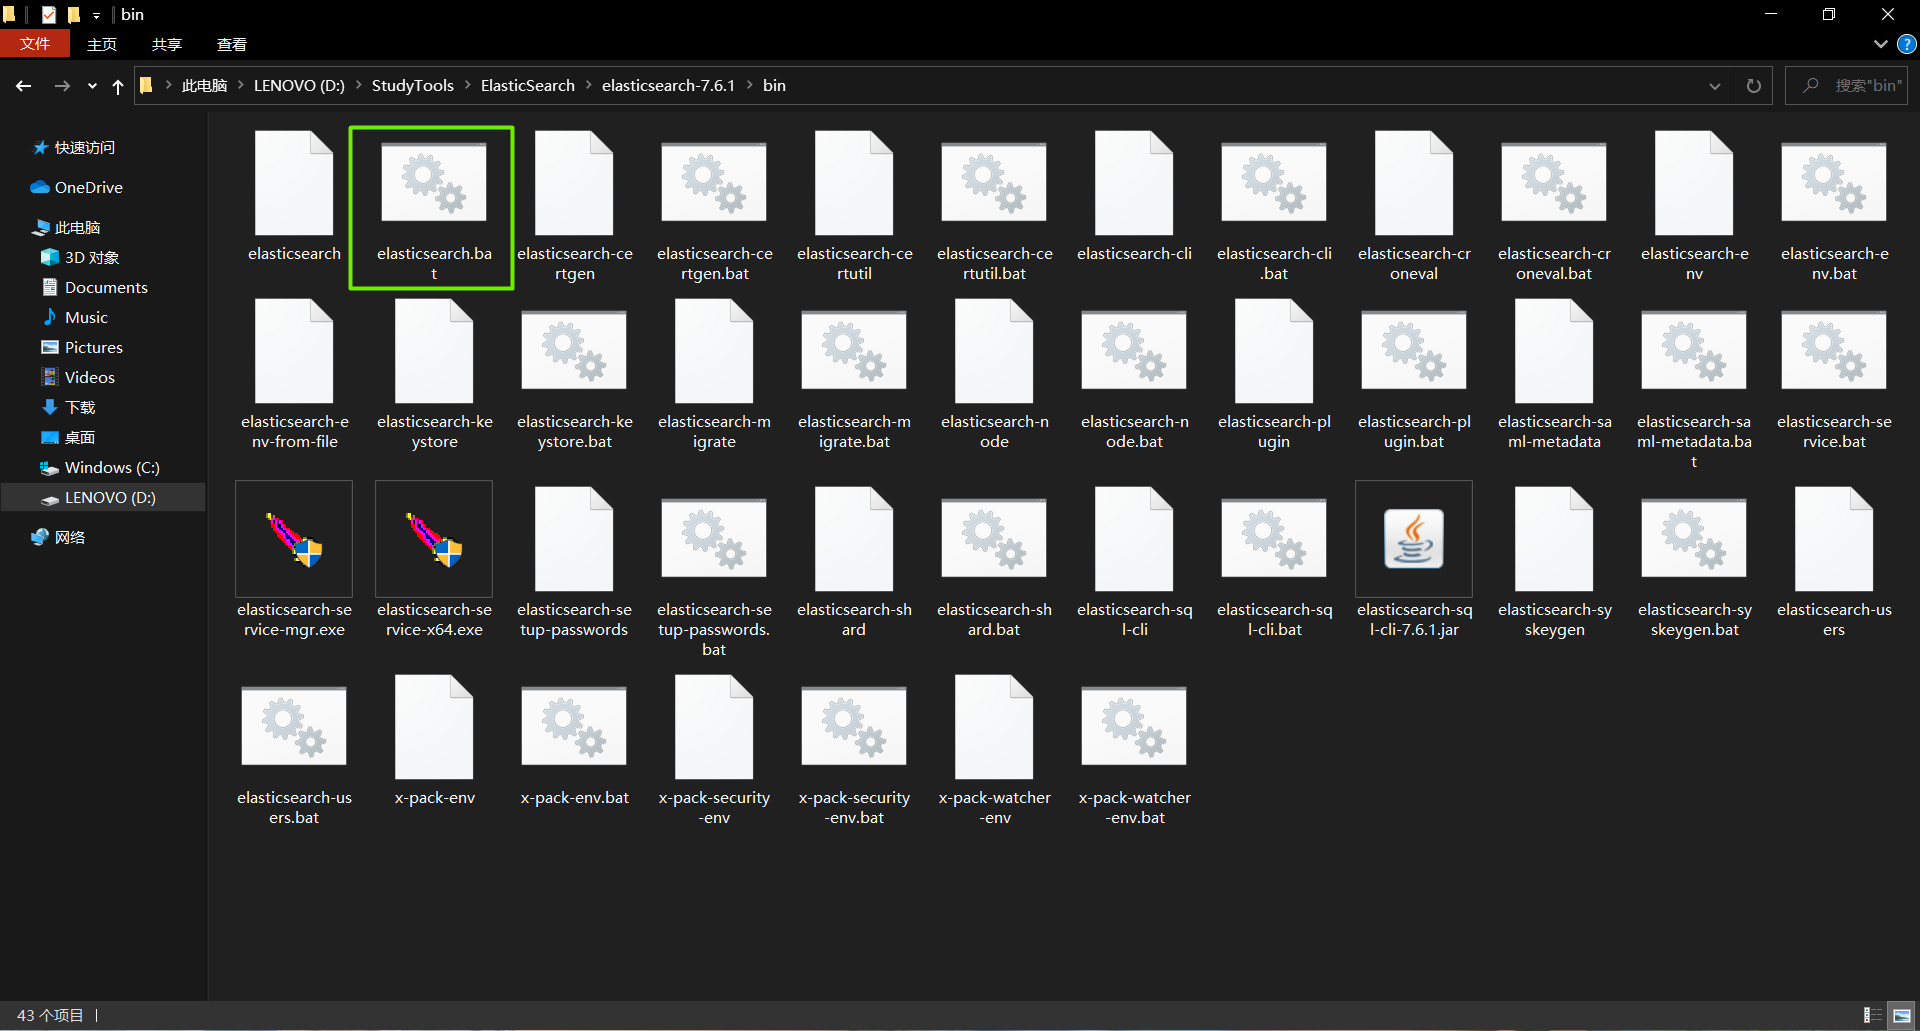
Task: Select elasticsearch-env-from-file
Action: [294, 376]
